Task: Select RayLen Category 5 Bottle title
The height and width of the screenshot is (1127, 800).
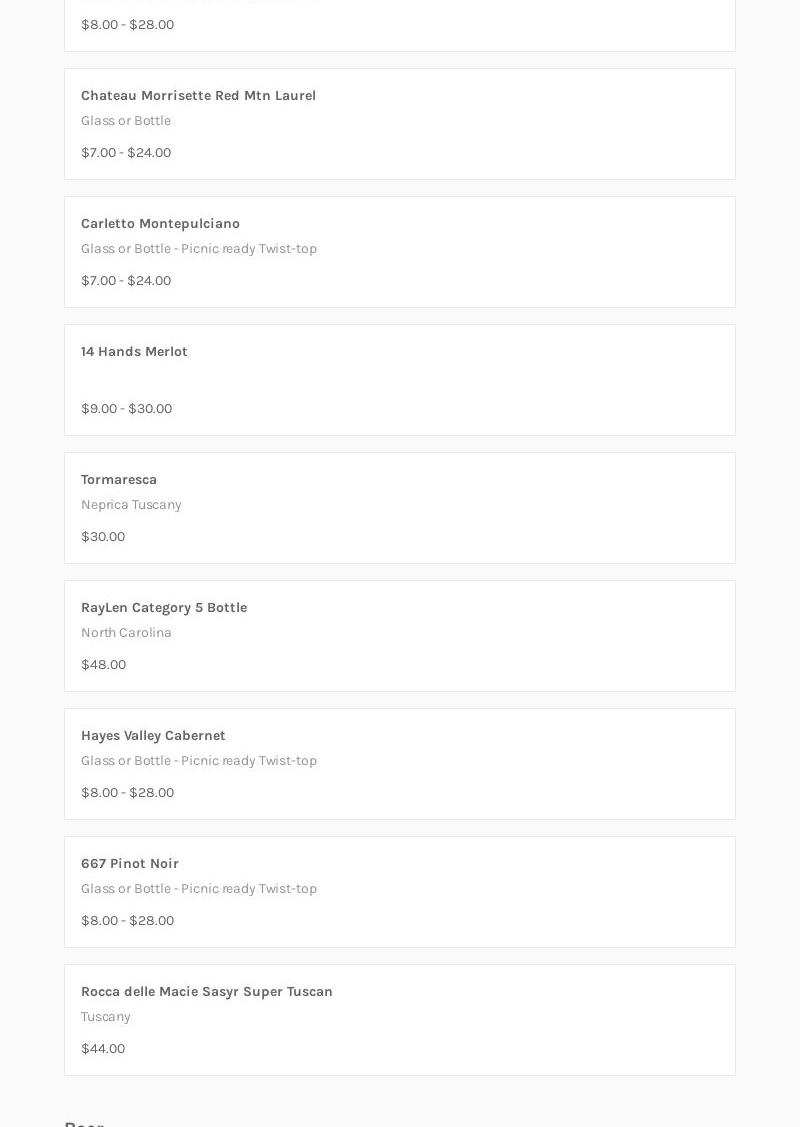Action: click(164, 608)
